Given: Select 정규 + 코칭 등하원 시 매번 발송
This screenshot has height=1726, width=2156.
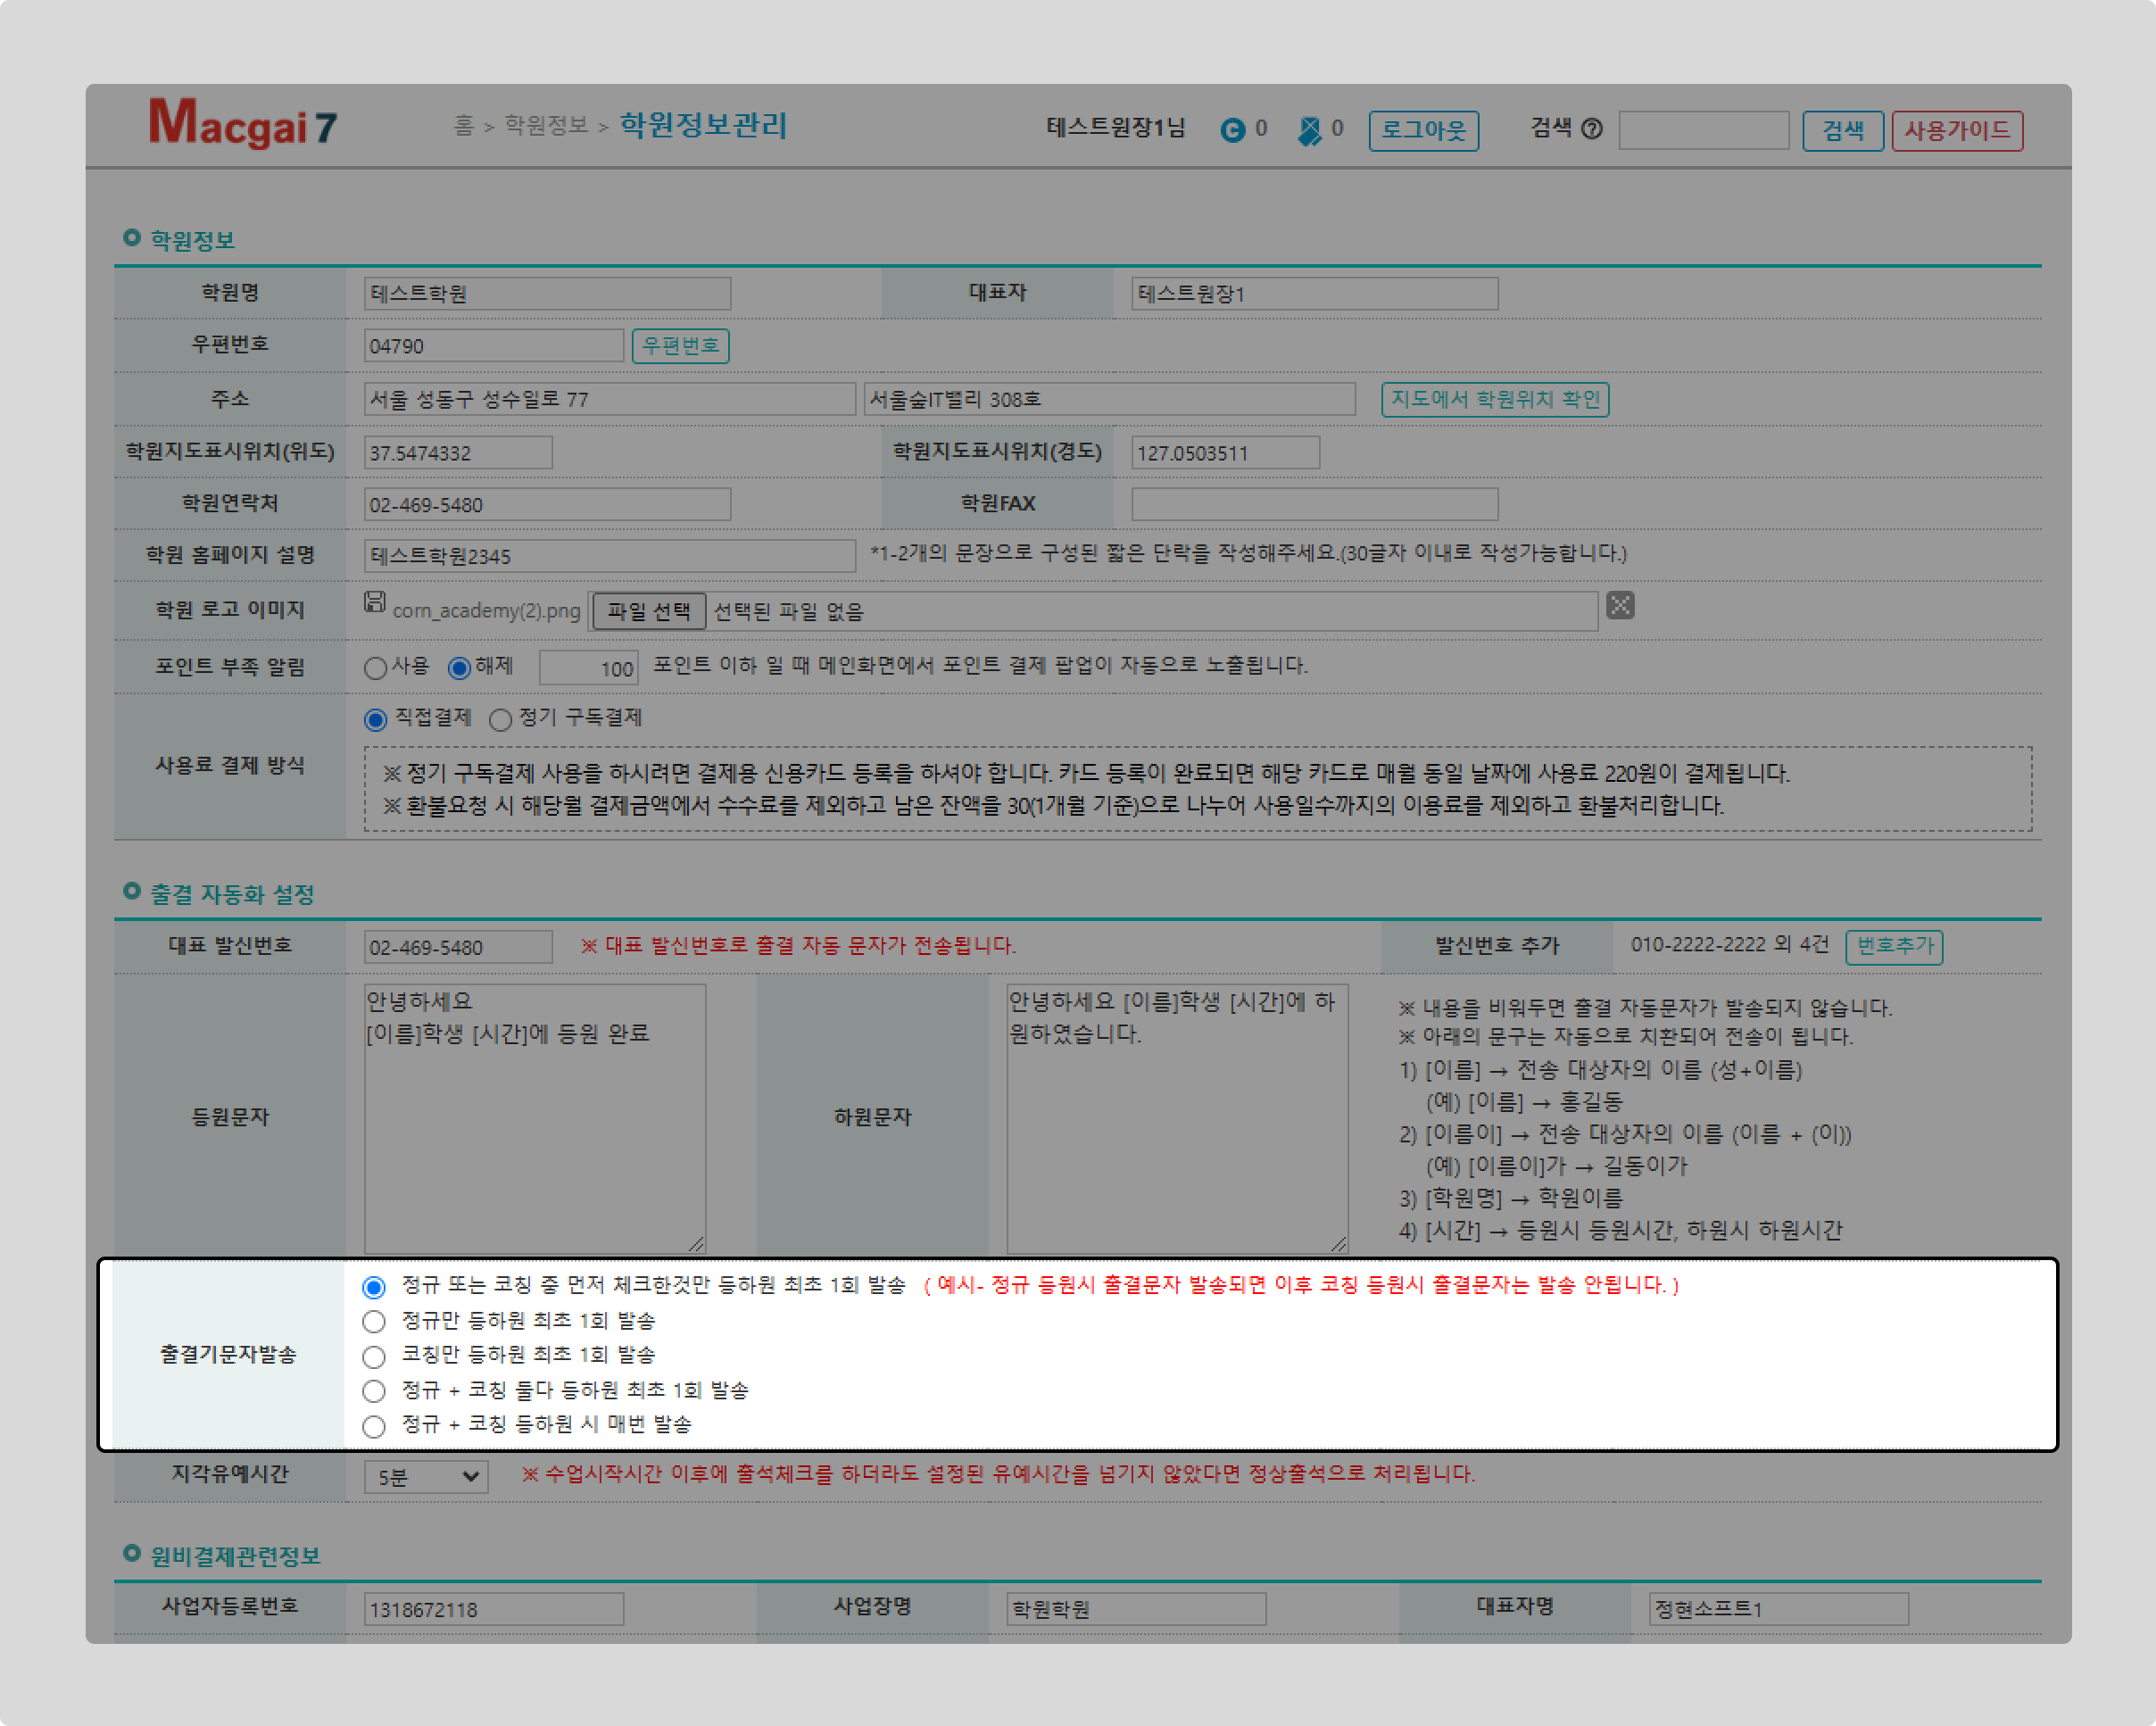Looking at the screenshot, I should [x=374, y=1426].
